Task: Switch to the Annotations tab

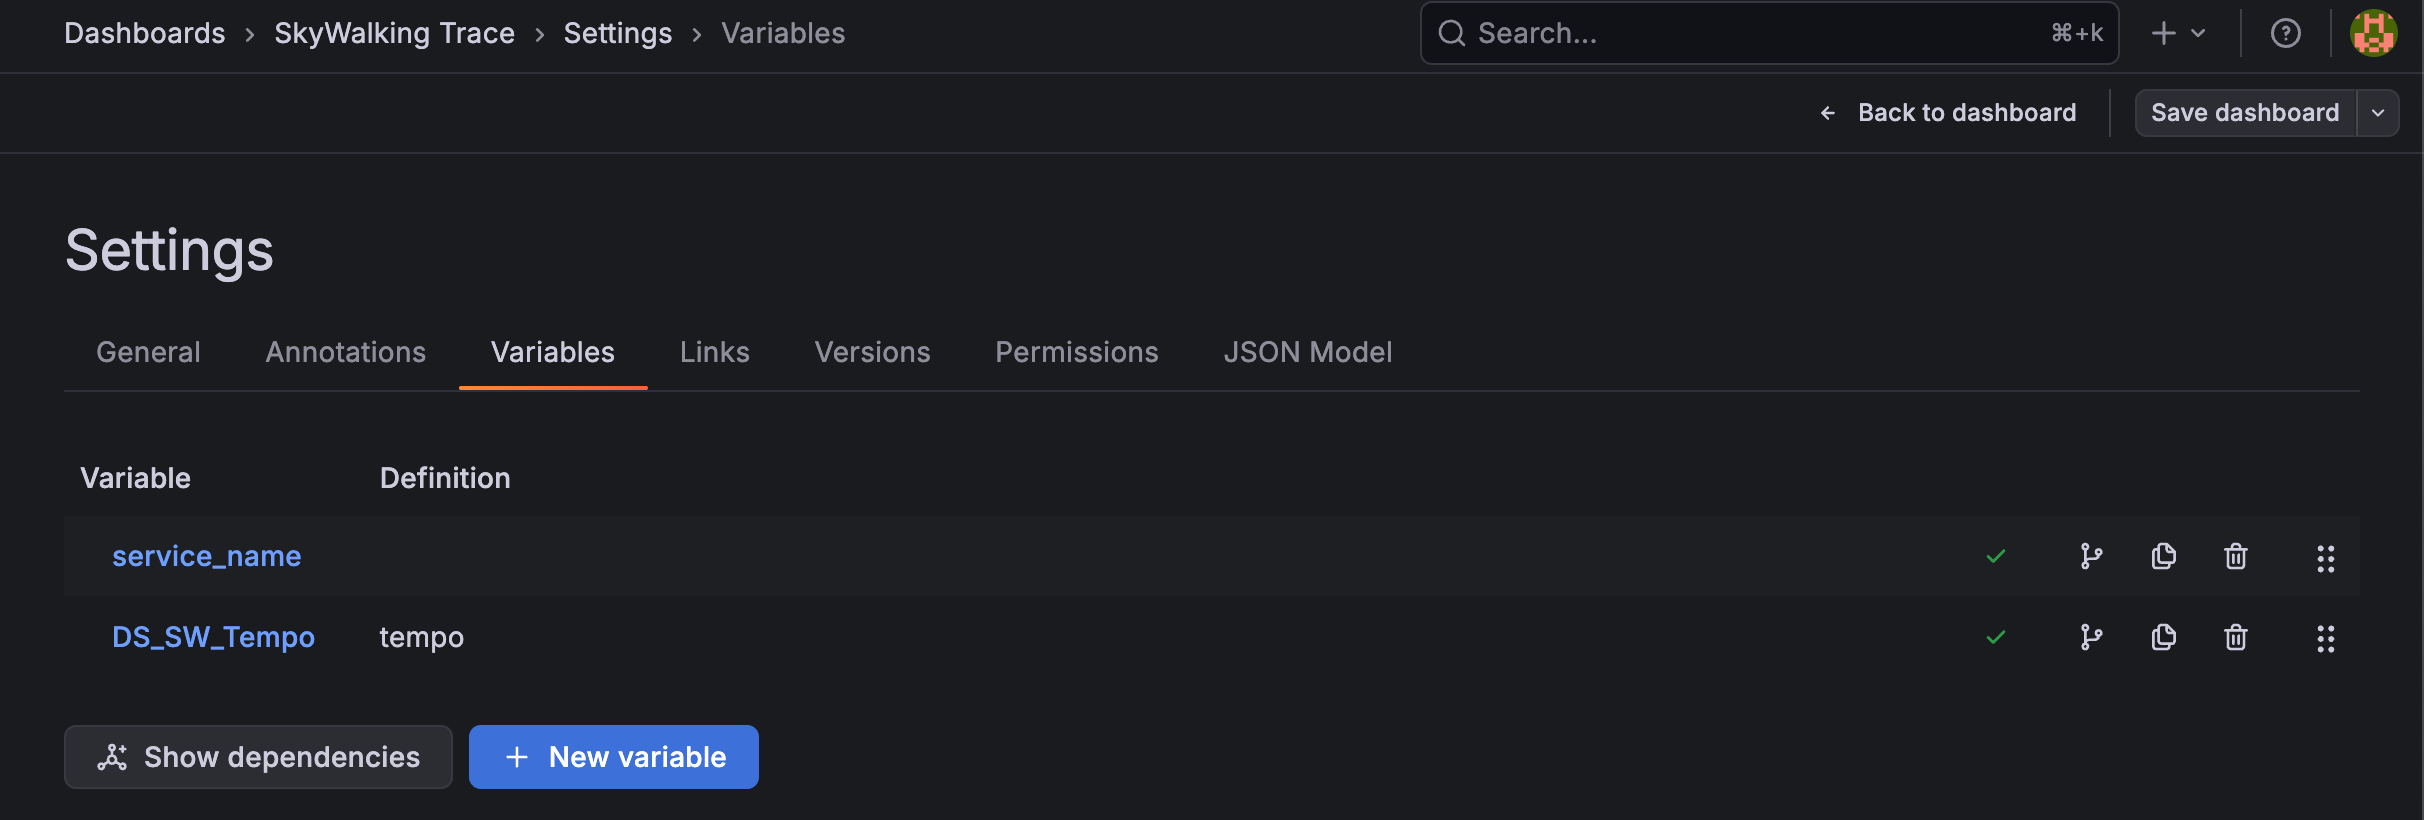Action: [x=345, y=352]
